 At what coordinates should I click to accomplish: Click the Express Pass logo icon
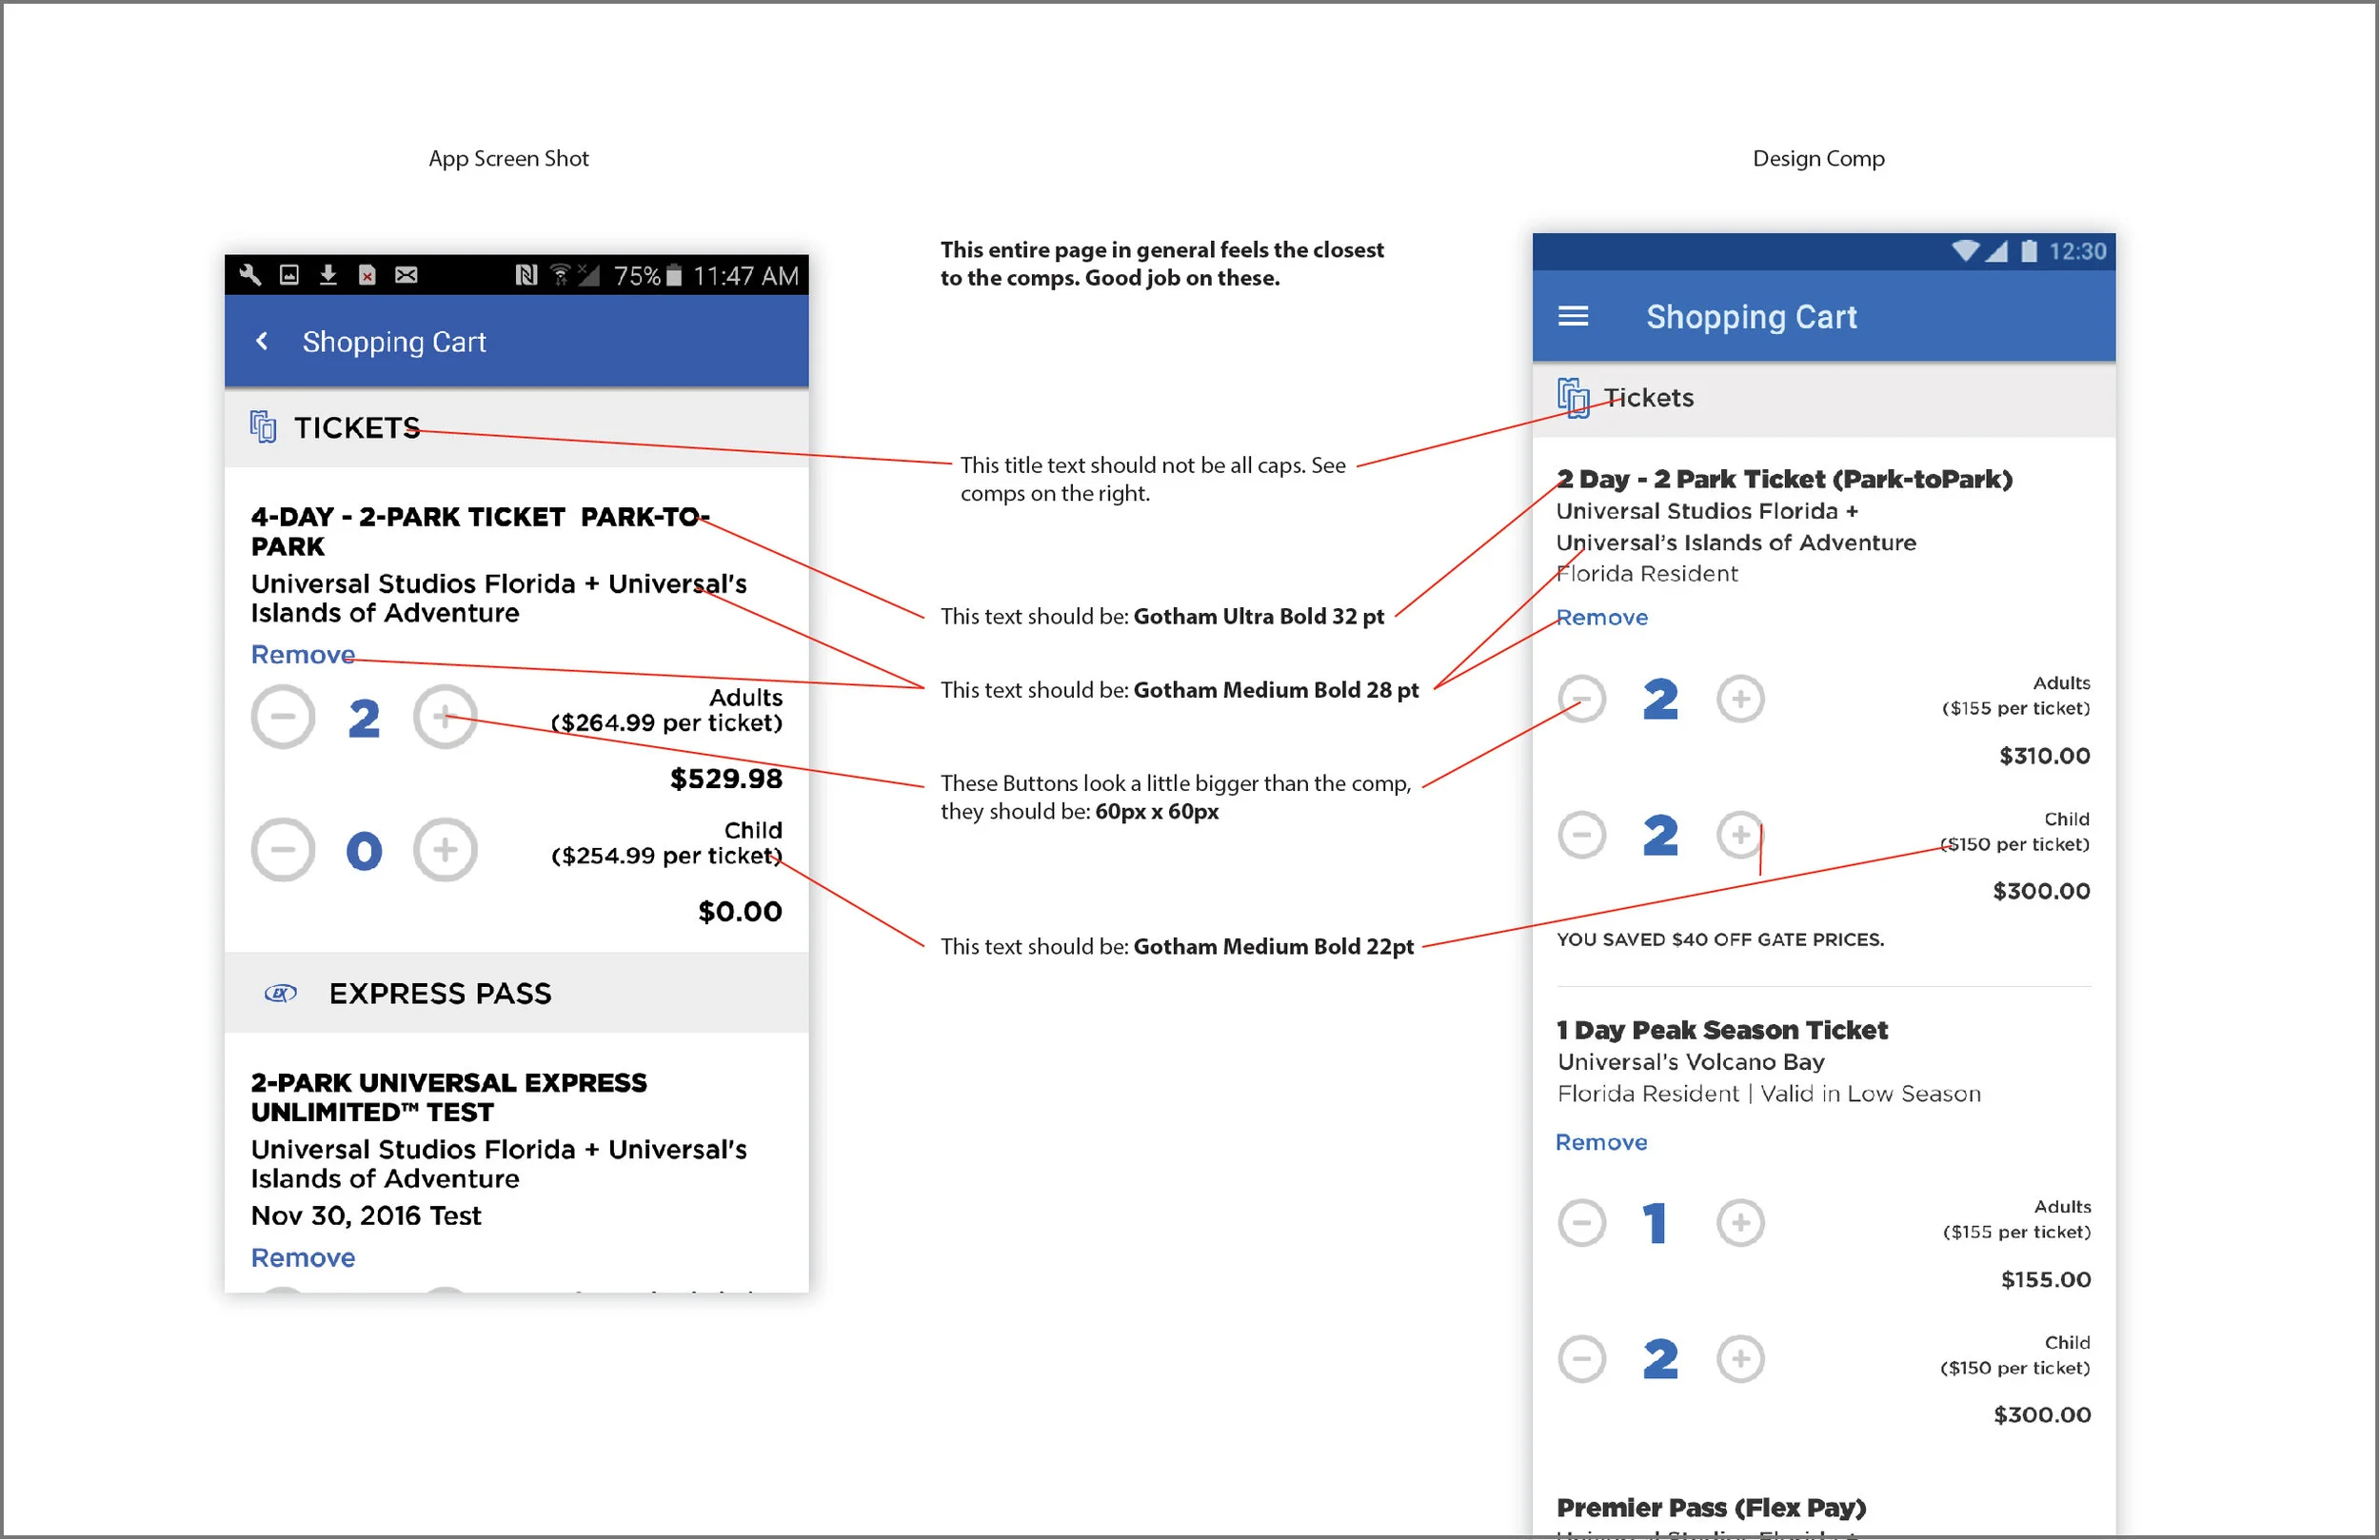281,994
